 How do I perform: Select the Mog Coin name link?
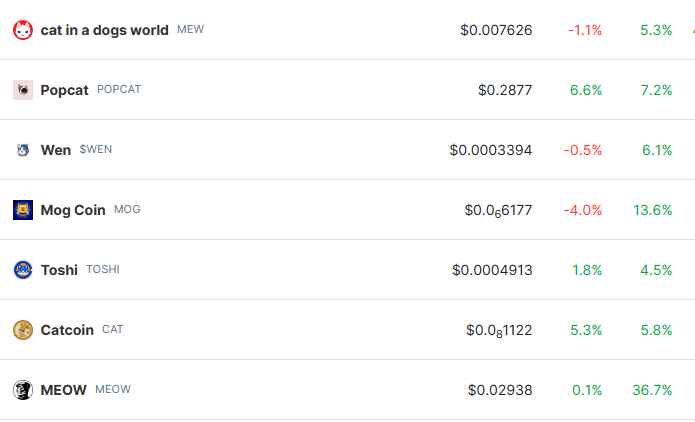(73, 210)
